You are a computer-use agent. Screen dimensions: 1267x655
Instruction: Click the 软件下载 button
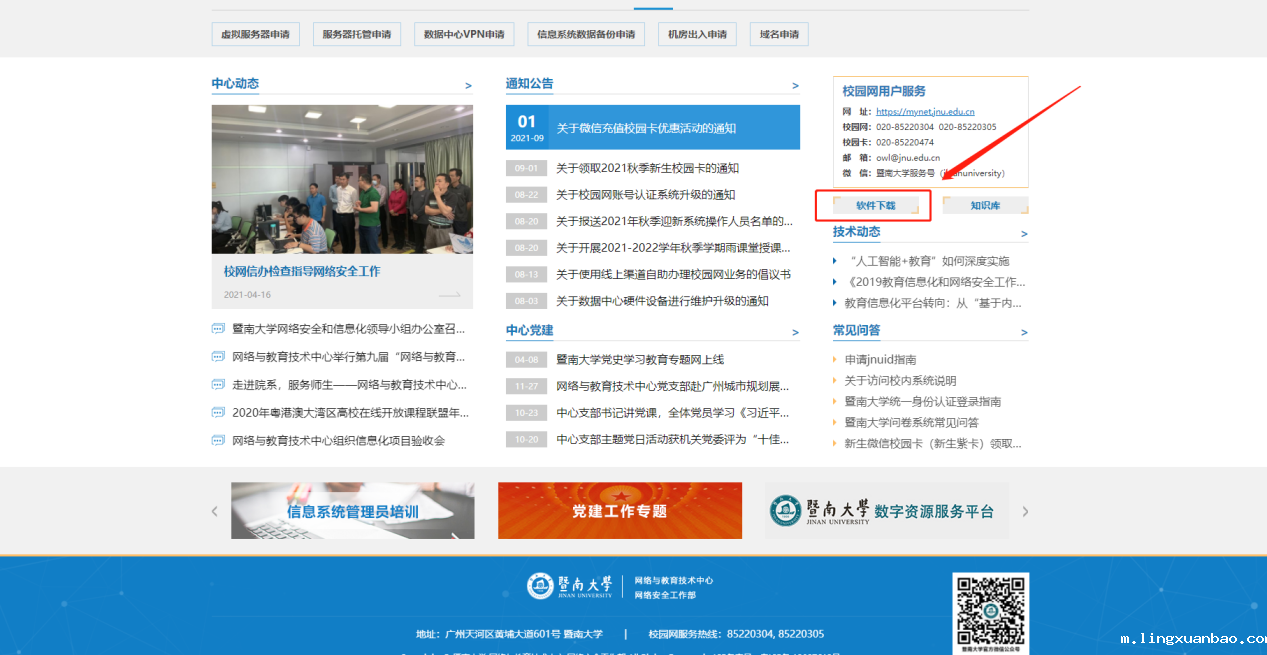coord(875,205)
